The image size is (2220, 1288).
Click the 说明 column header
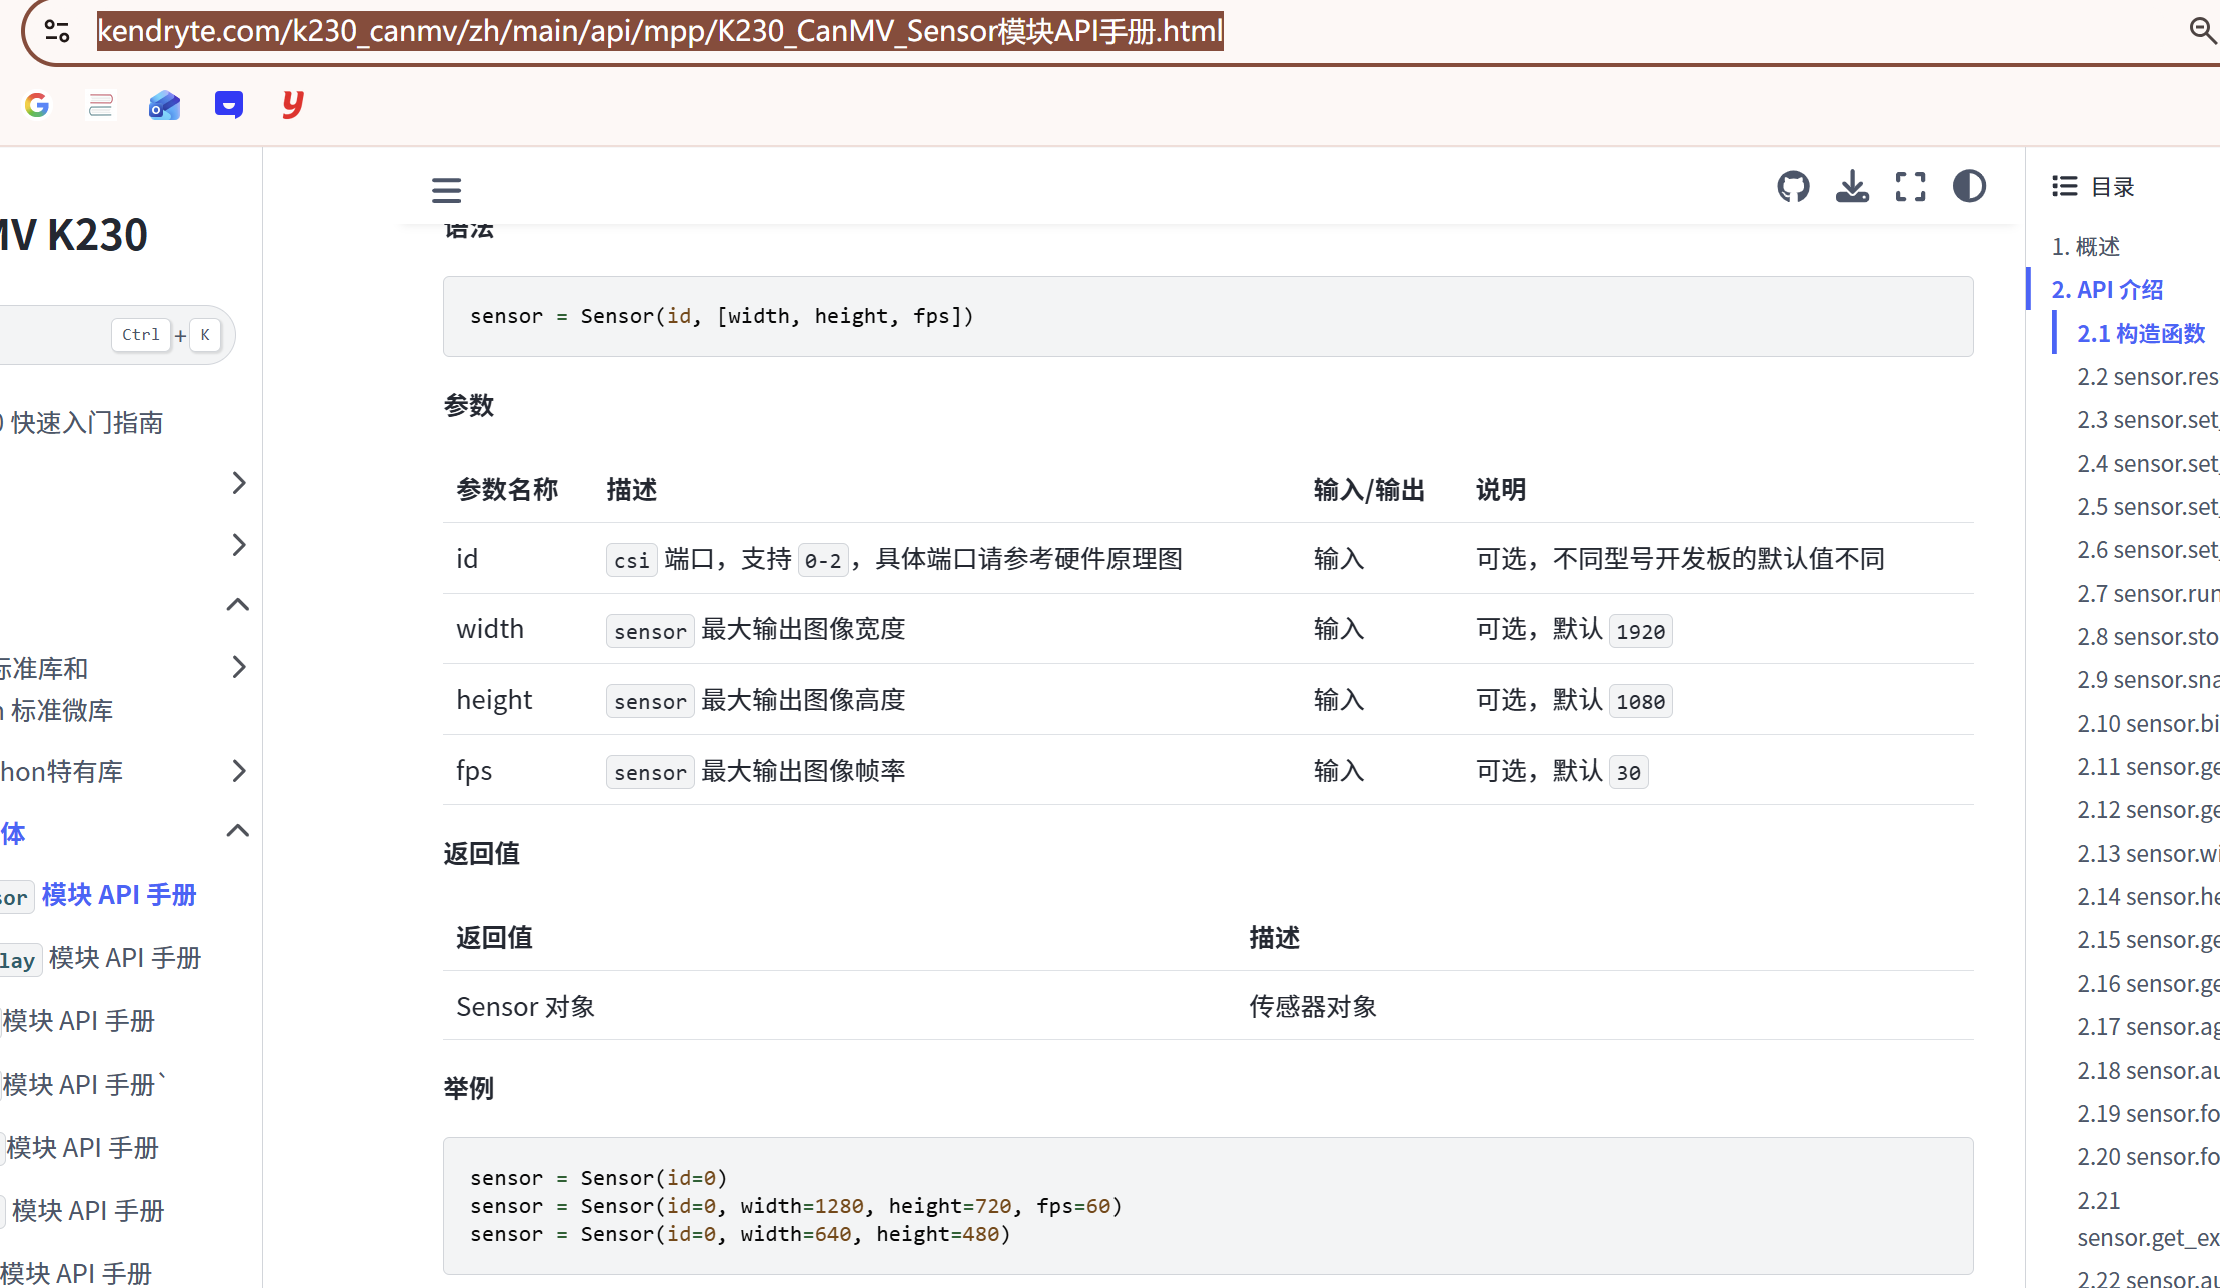coord(1501,490)
